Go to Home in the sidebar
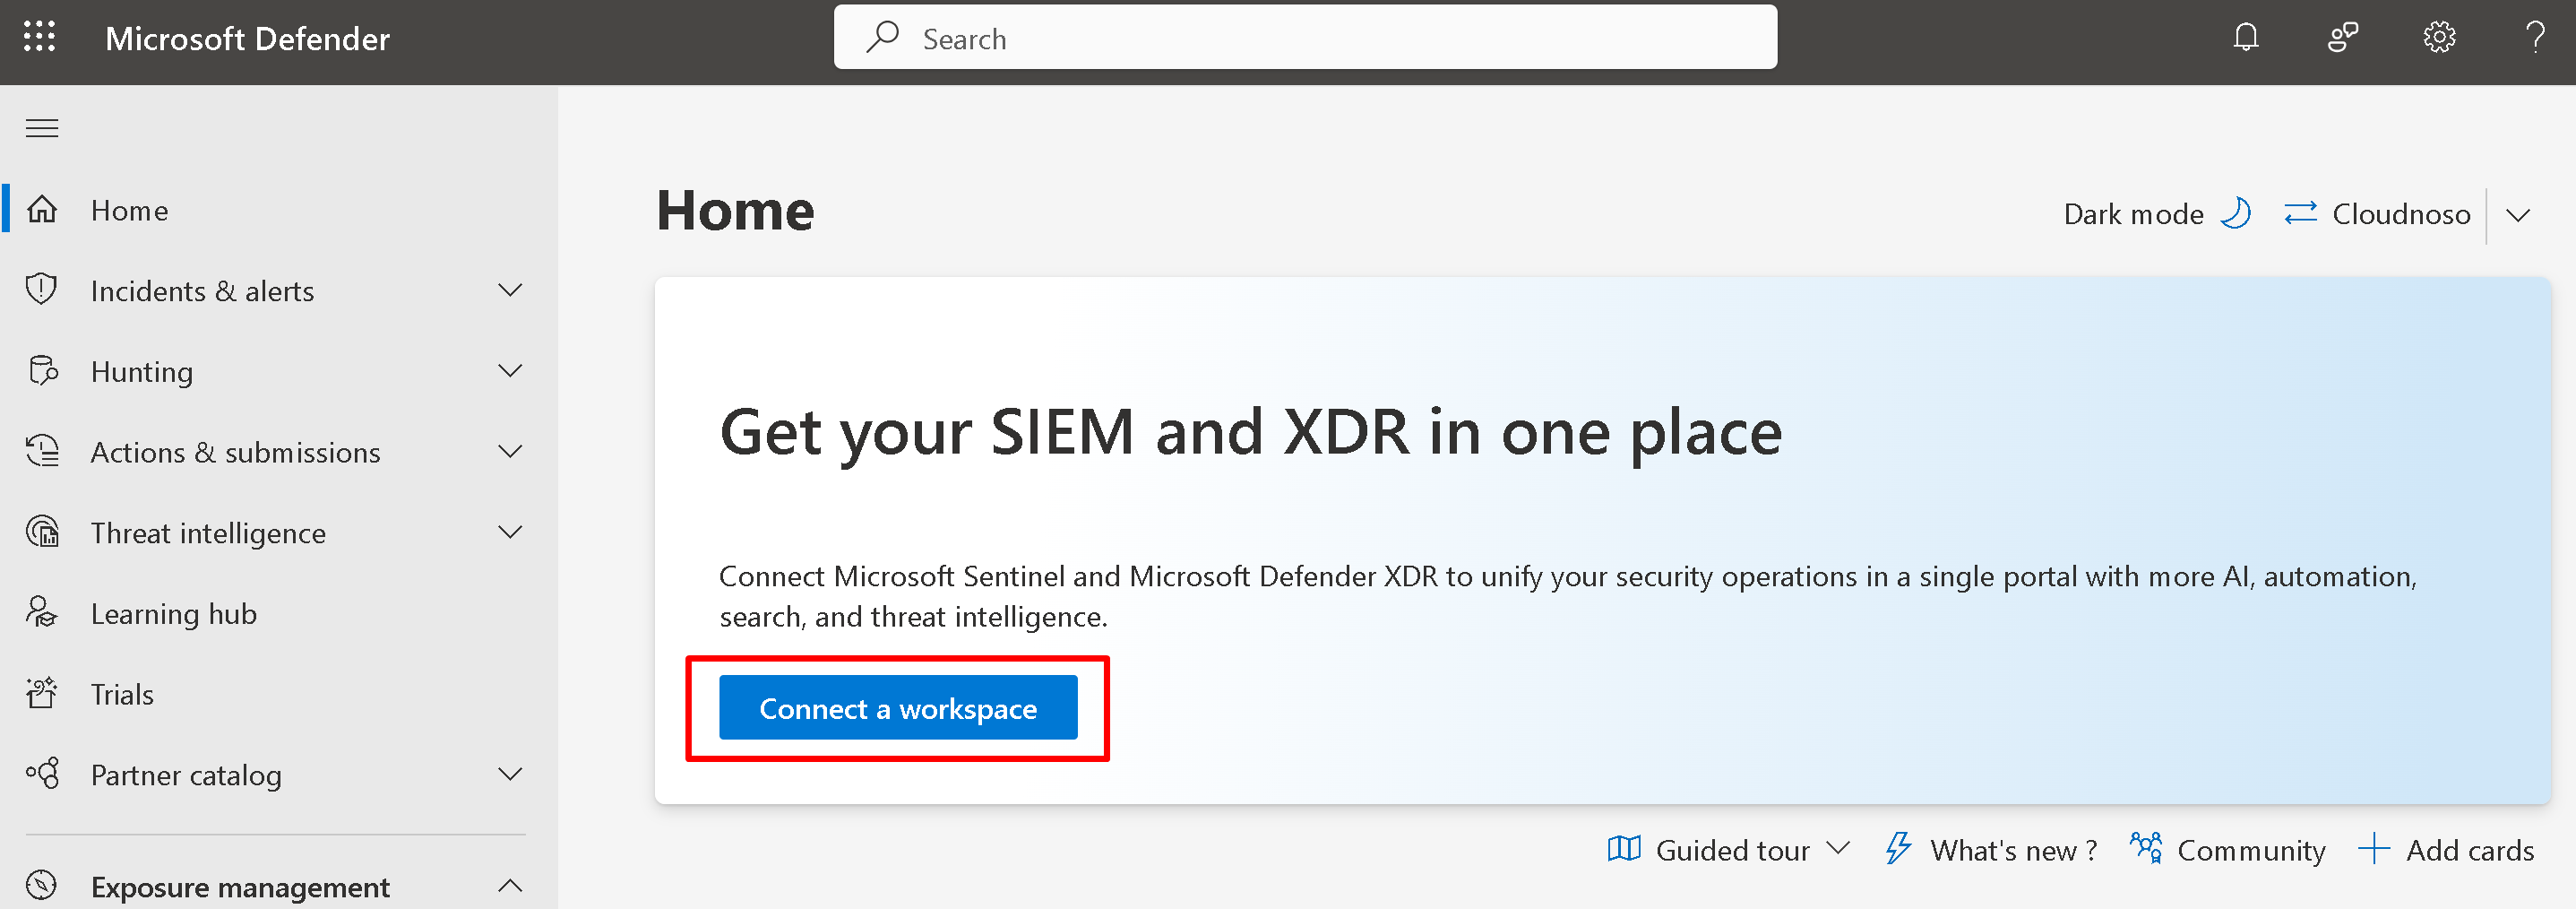Screen dimensions: 2576x909 [x=129, y=210]
